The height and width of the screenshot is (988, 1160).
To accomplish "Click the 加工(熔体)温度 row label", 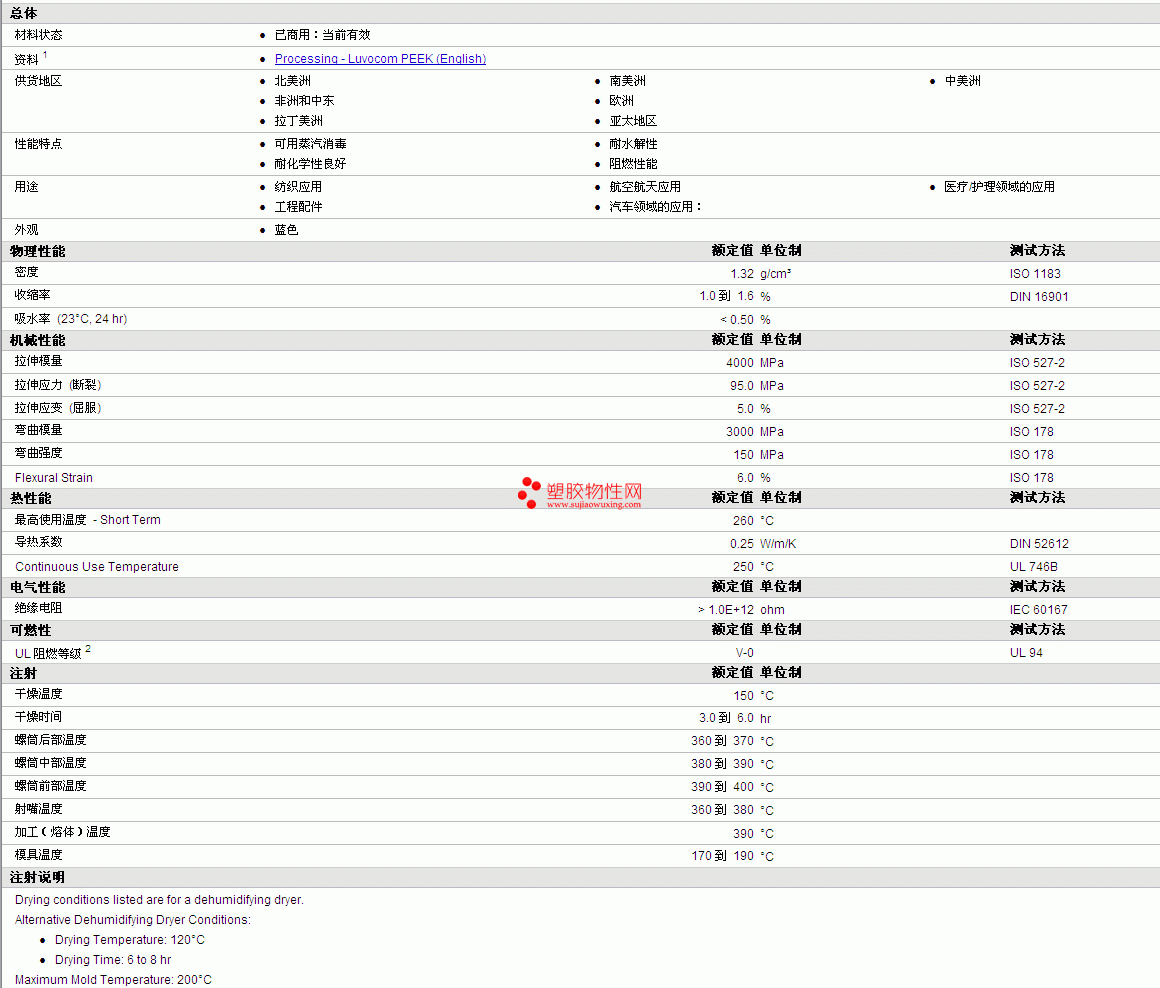I will point(63,832).
